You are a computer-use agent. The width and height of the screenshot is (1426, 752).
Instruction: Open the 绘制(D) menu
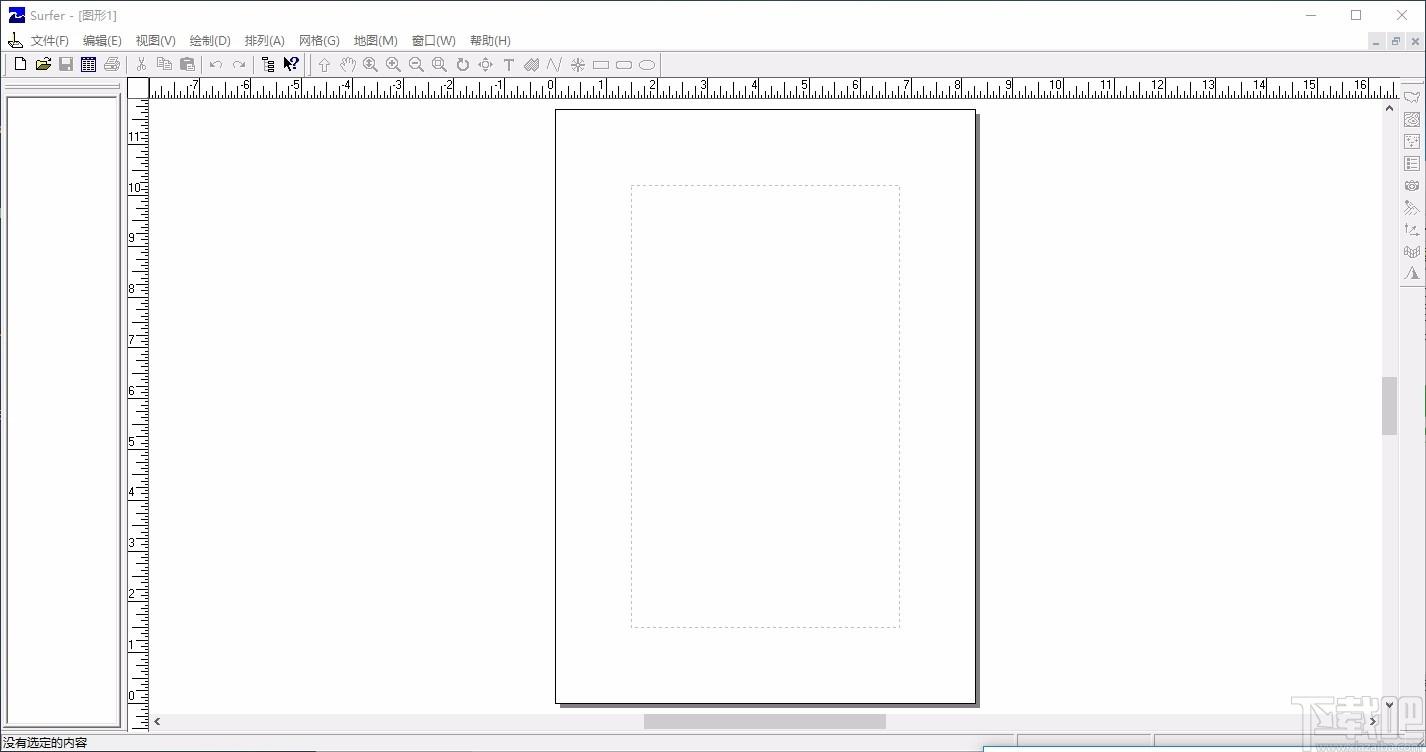[x=210, y=41]
